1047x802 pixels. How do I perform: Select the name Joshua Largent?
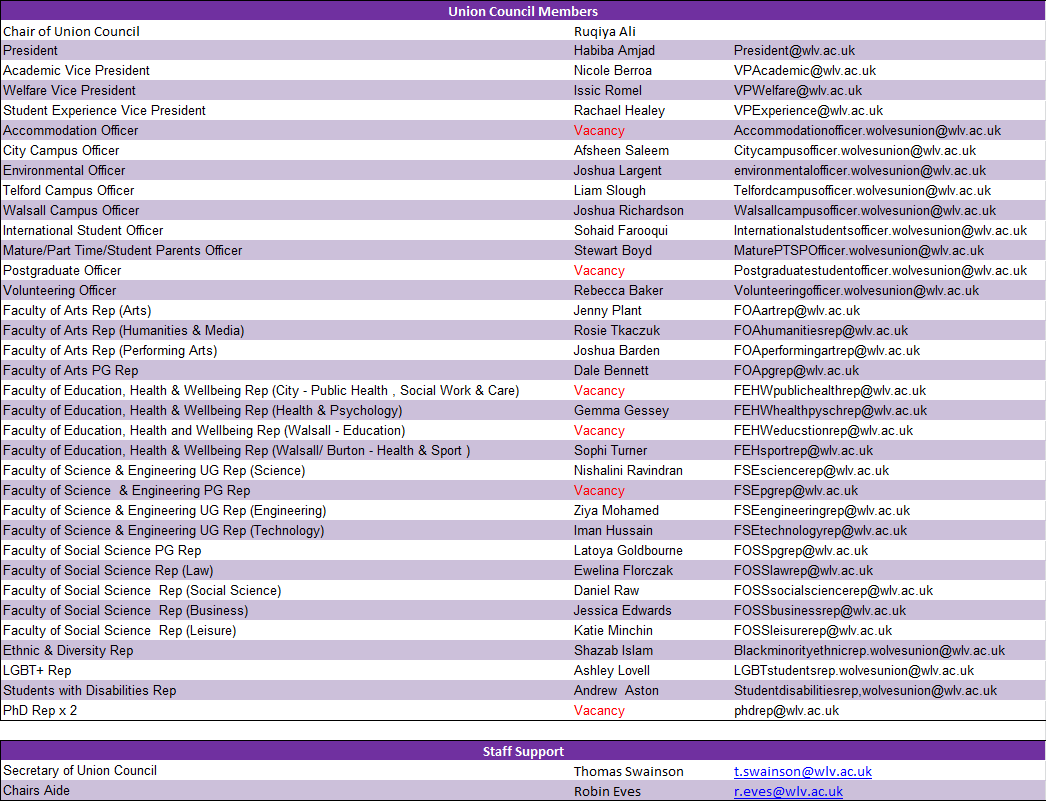[x=618, y=171]
